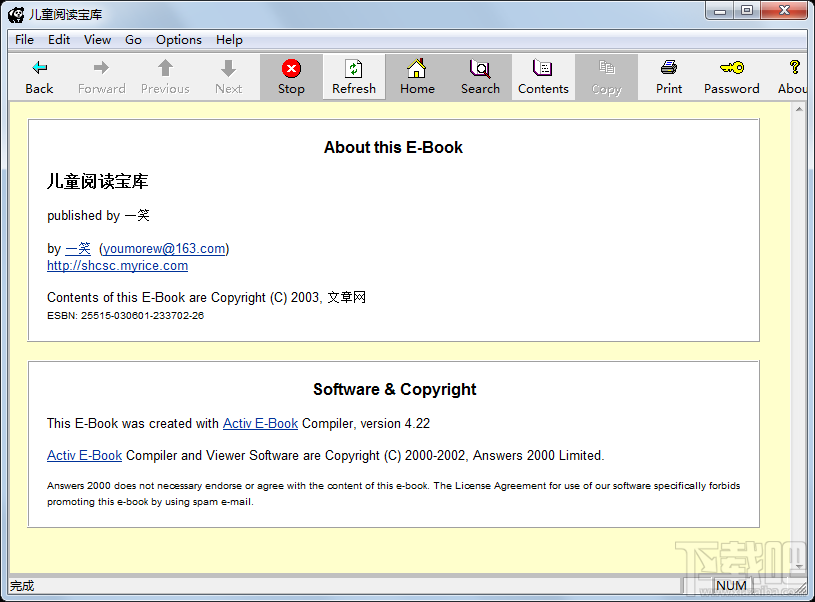Print the page with the printer icon
This screenshot has width=815, height=602.
coord(669,77)
